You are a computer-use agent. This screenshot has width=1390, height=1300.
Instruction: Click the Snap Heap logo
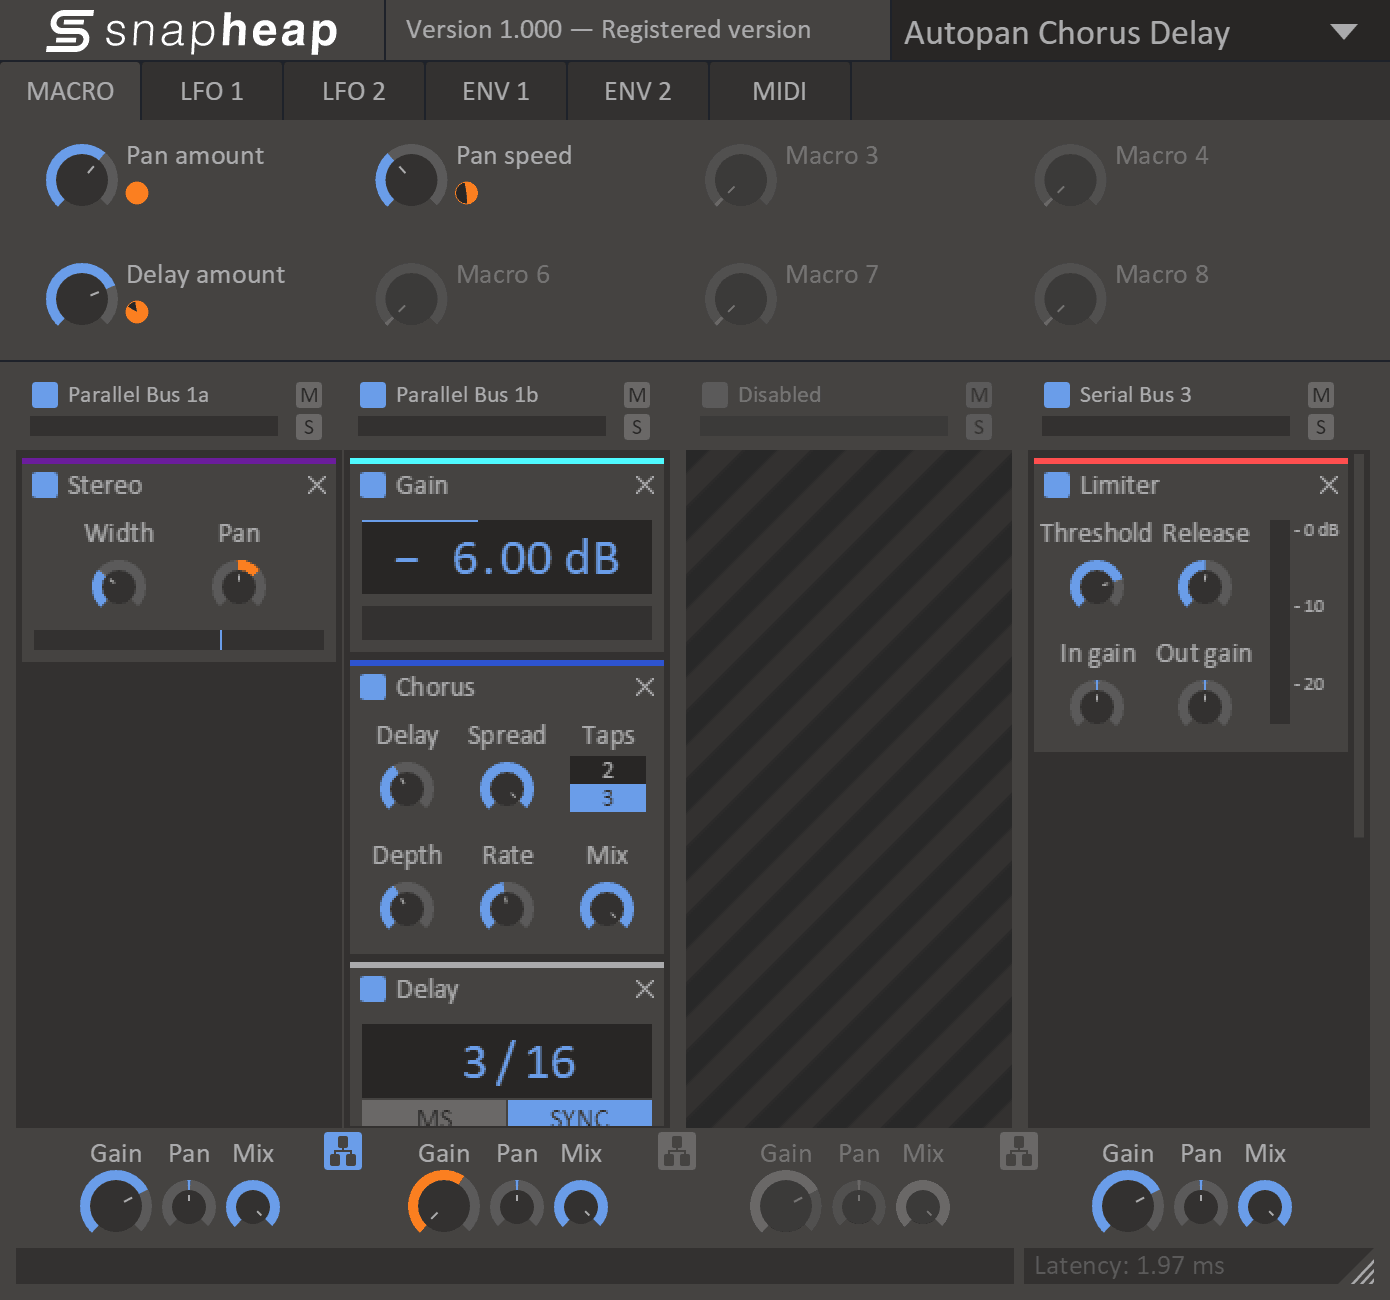click(x=190, y=30)
